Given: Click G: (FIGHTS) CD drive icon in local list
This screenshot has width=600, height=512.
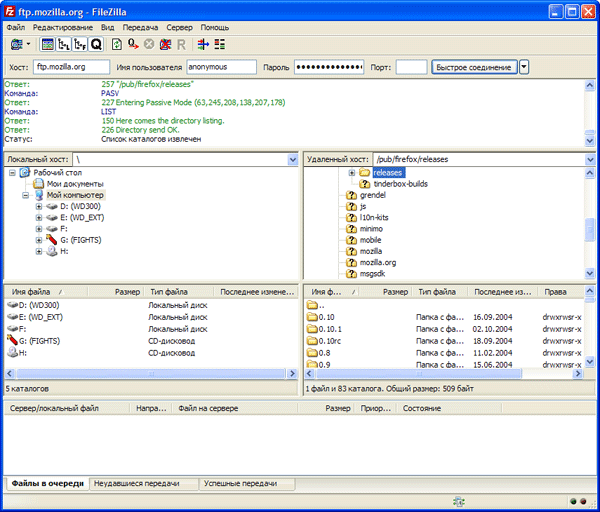Looking at the screenshot, I should pyautogui.click(x=13, y=340).
